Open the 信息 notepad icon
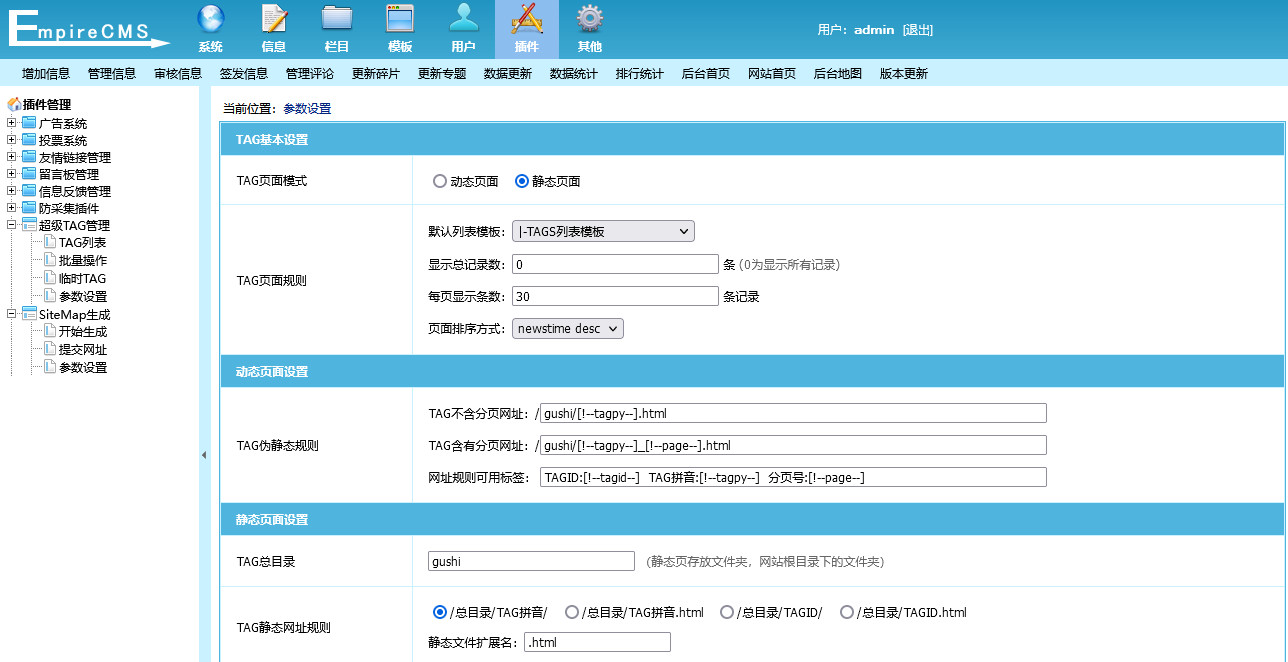This screenshot has width=1288, height=662. [274, 19]
